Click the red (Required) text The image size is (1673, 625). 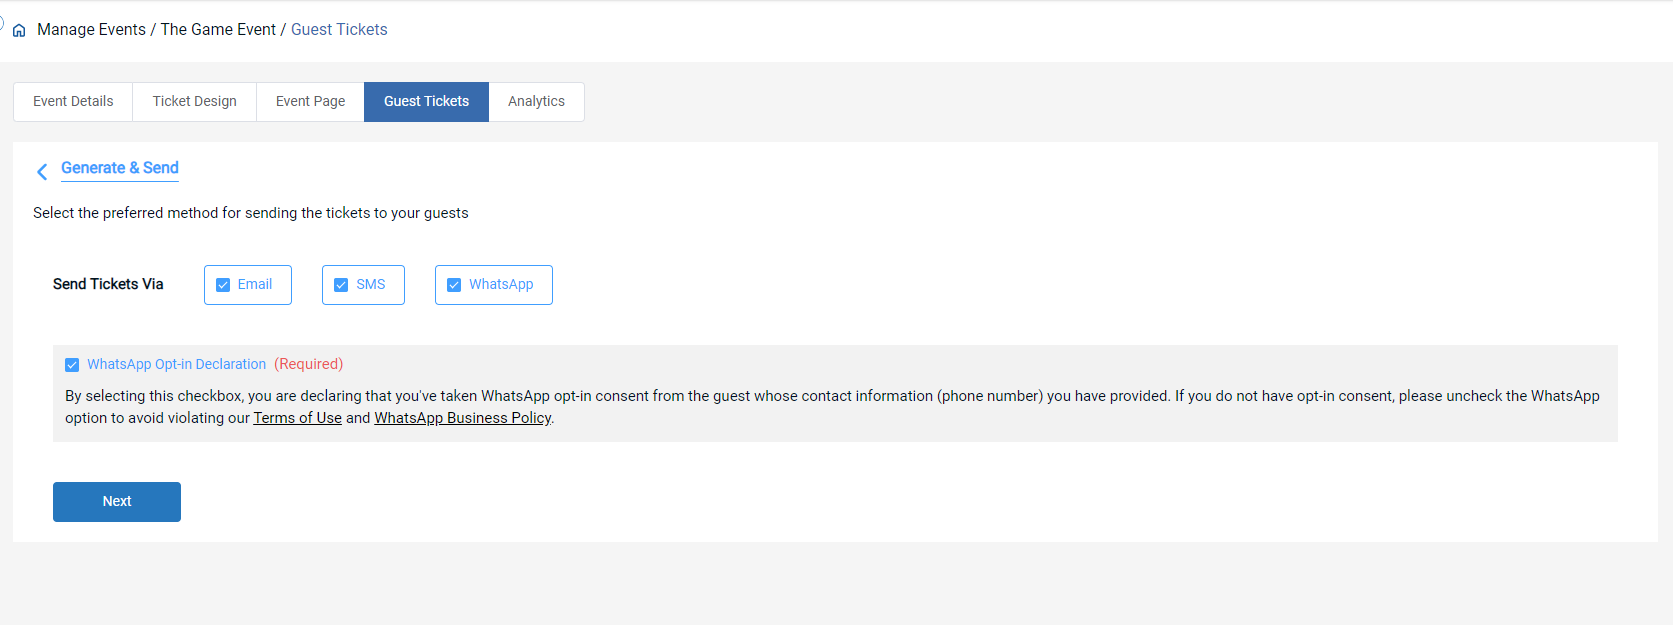click(x=309, y=364)
